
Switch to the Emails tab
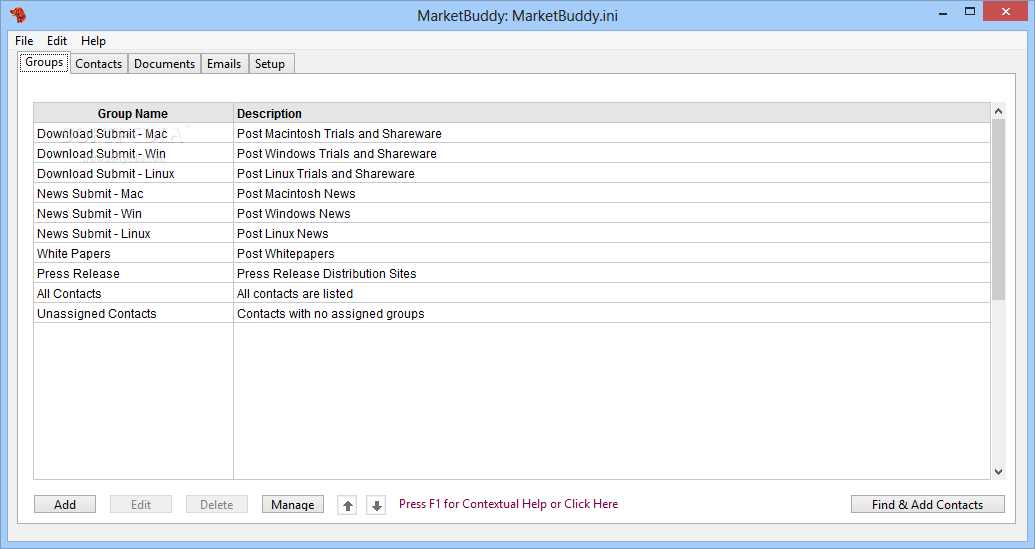pos(224,64)
